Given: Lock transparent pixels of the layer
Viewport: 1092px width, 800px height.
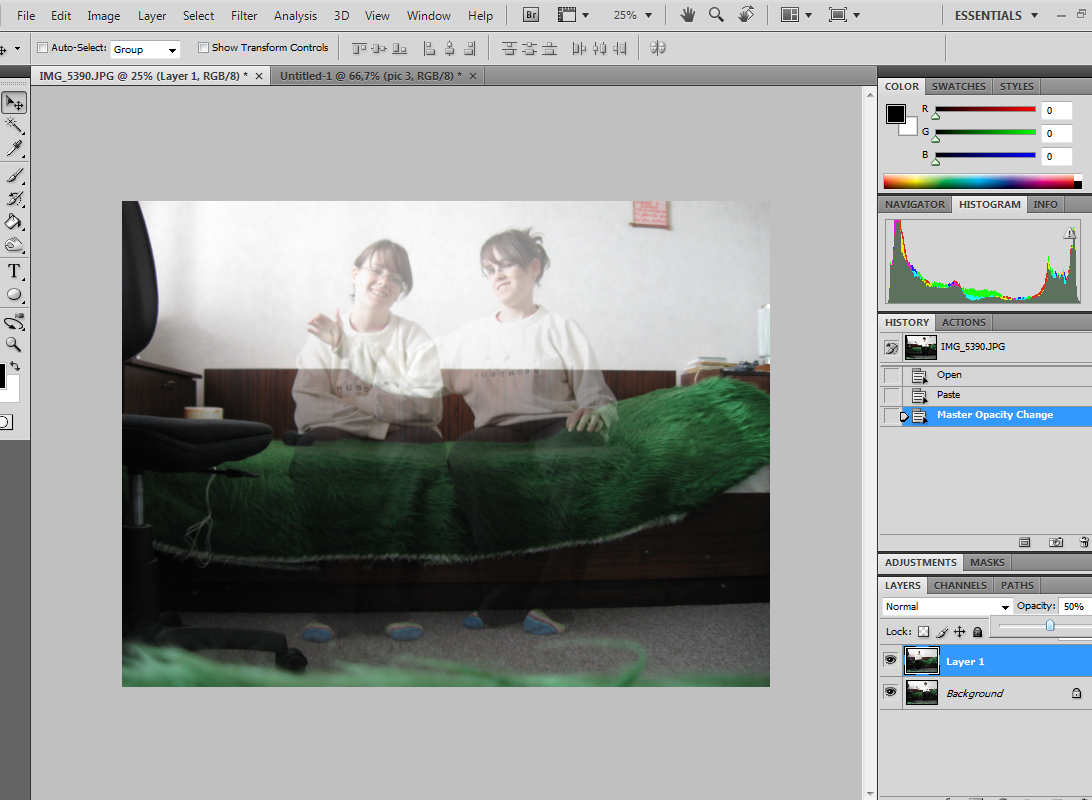Looking at the screenshot, I should 923,632.
